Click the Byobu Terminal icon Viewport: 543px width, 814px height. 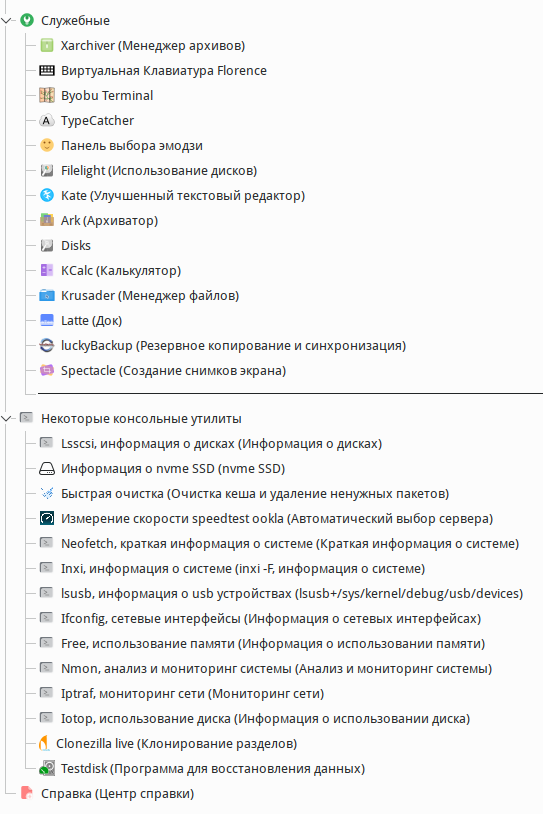click(47, 96)
